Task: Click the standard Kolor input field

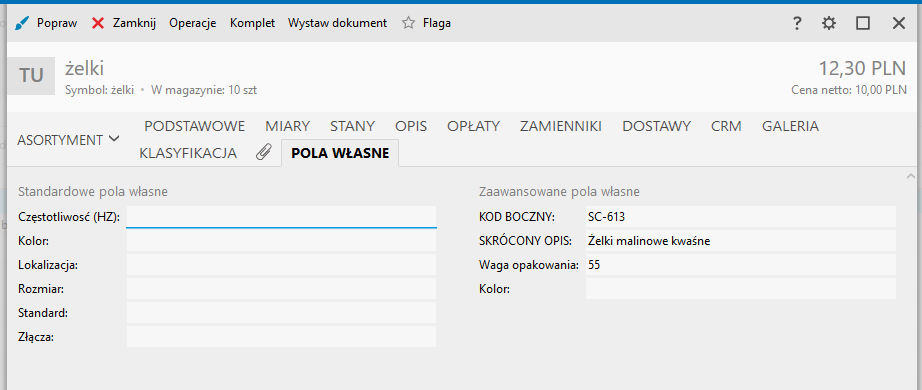Action: (281, 241)
